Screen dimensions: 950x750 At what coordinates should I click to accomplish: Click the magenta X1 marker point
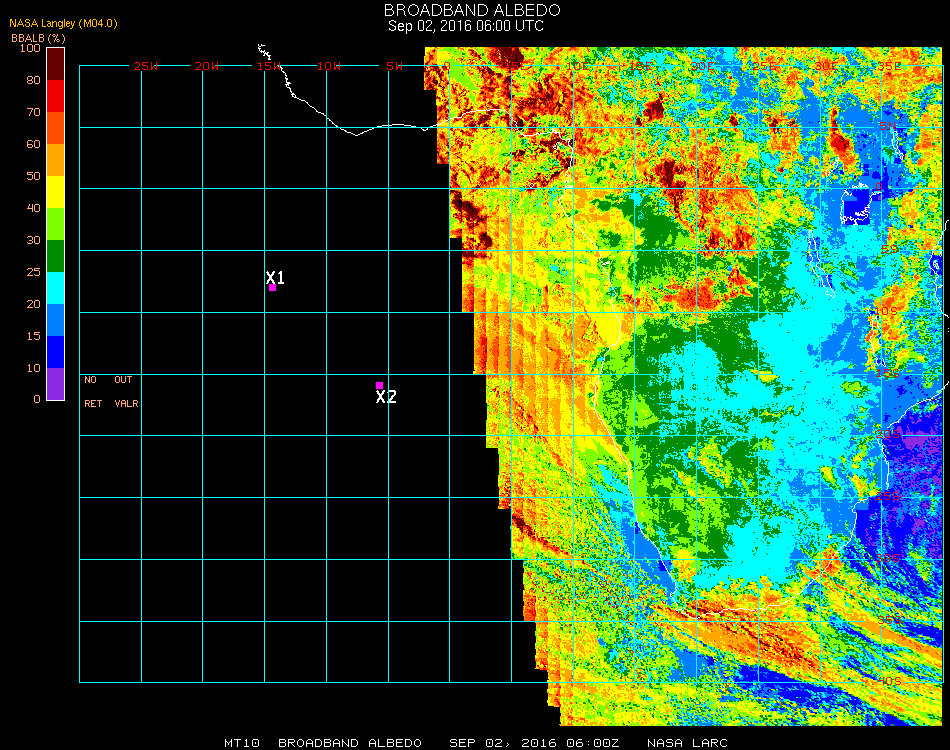point(272,288)
